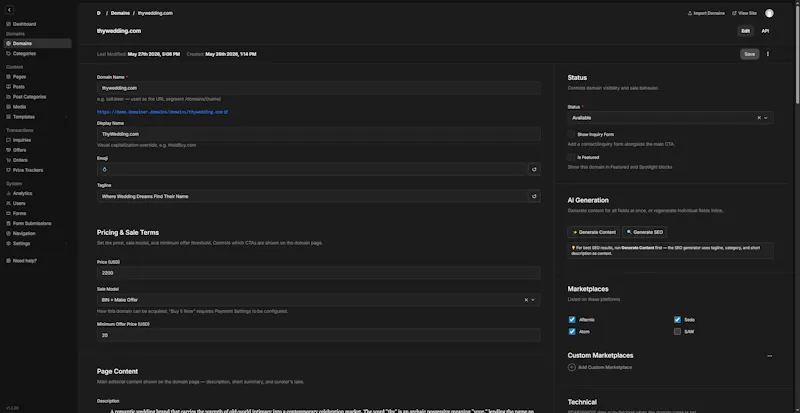Click the View Site link
The height and width of the screenshot is (413, 800).
[x=744, y=13]
